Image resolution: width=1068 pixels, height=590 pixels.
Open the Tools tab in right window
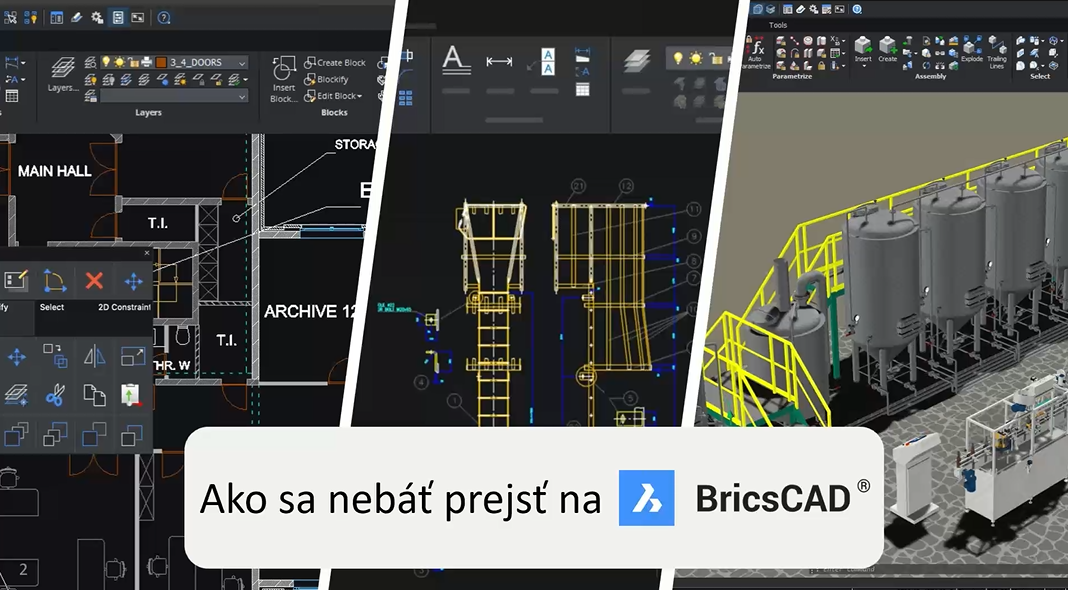(778, 25)
